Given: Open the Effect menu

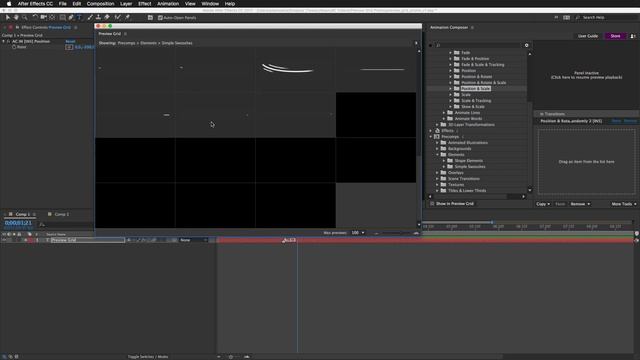Looking at the screenshot, I should click(144, 4).
